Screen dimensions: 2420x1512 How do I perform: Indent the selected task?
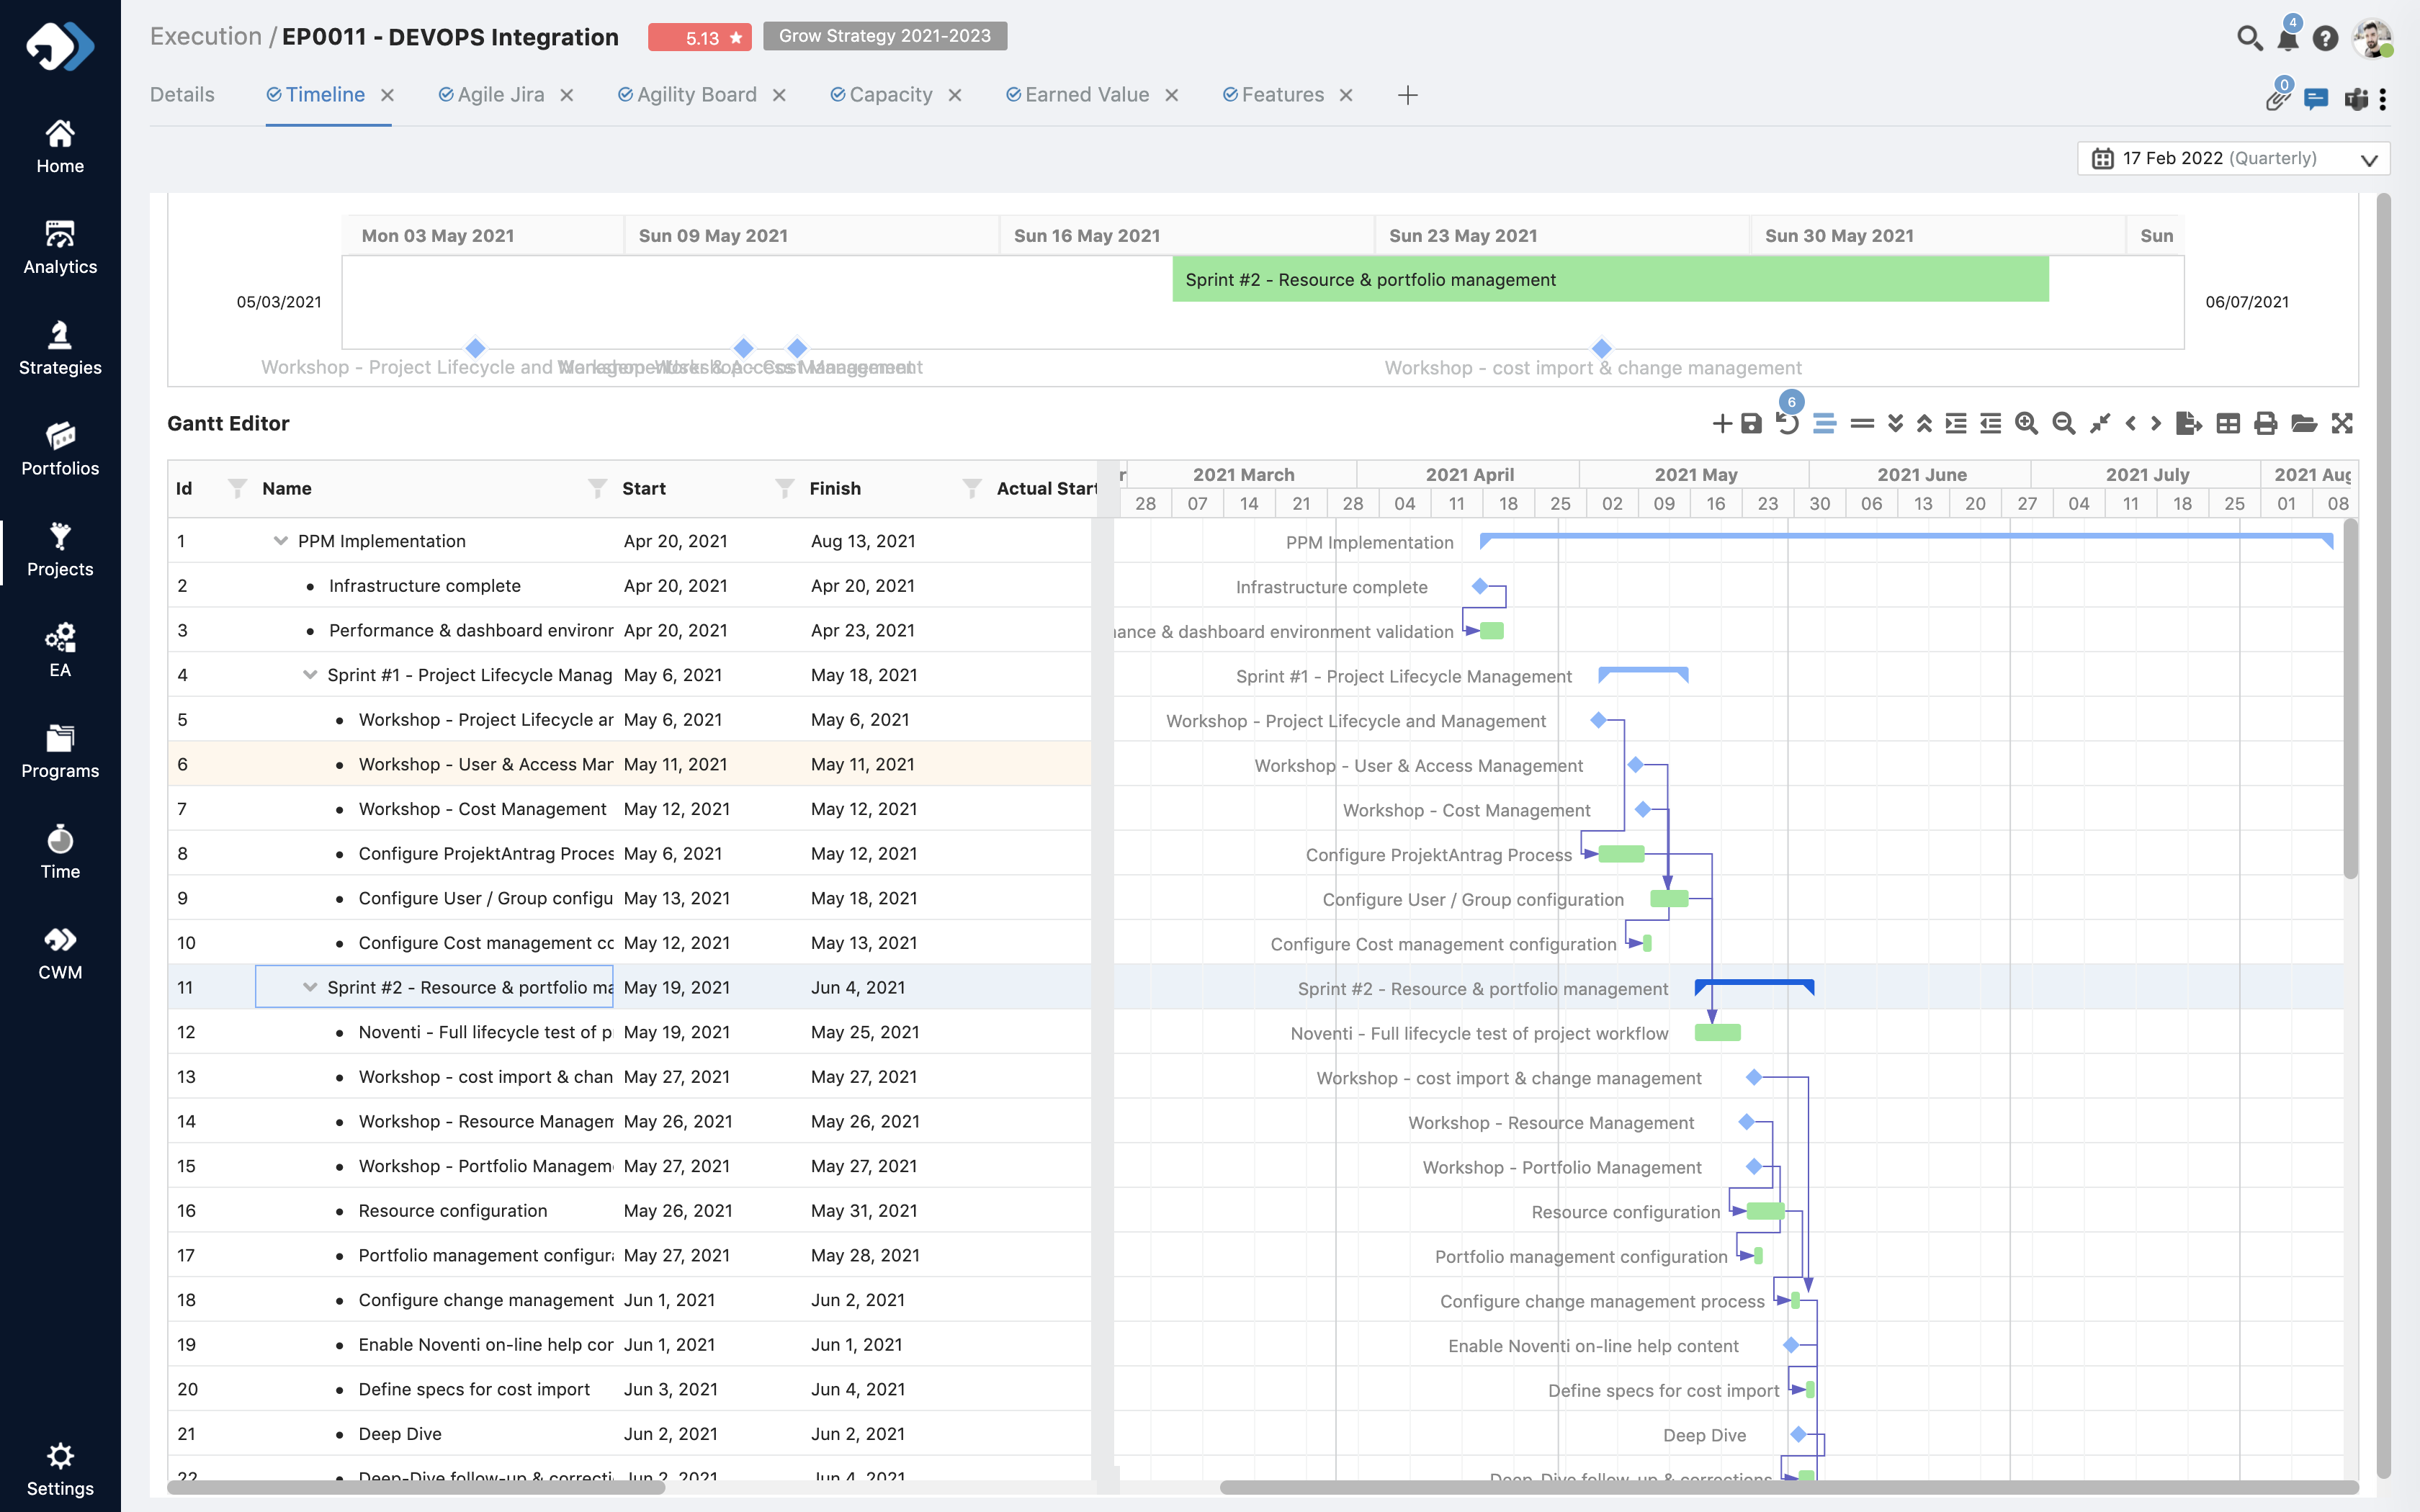click(1956, 424)
